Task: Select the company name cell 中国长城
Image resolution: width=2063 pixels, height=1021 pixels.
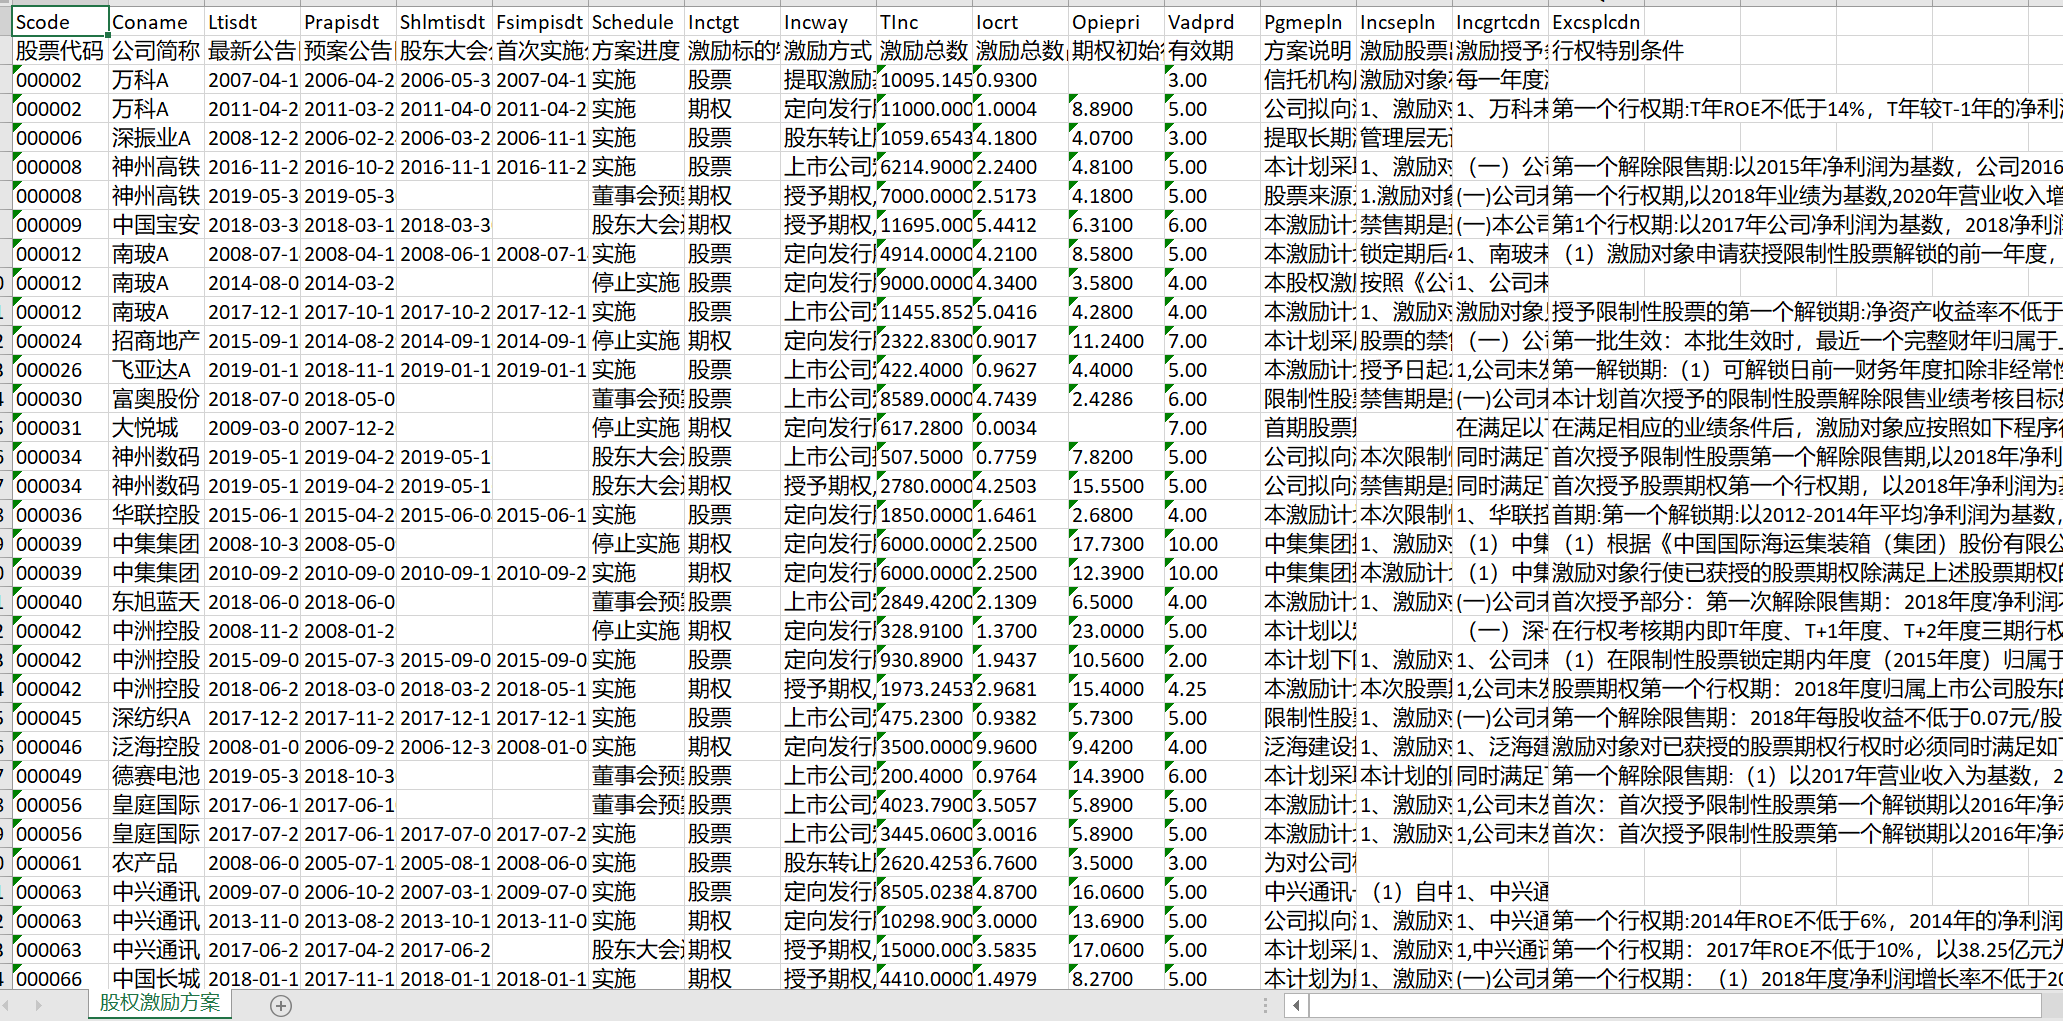Action: coord(156,979)
